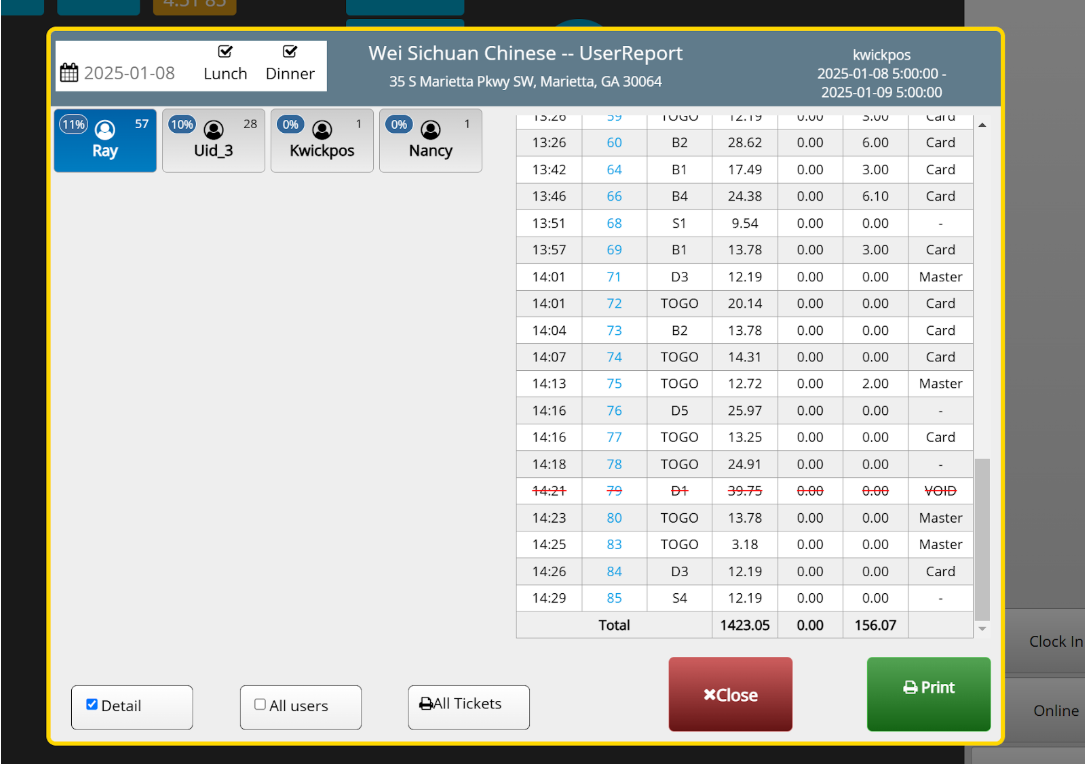The height and width of the screenshot is (764, 1085).
Task: Open the calendar date picker icon
Action: coord(69,73)
